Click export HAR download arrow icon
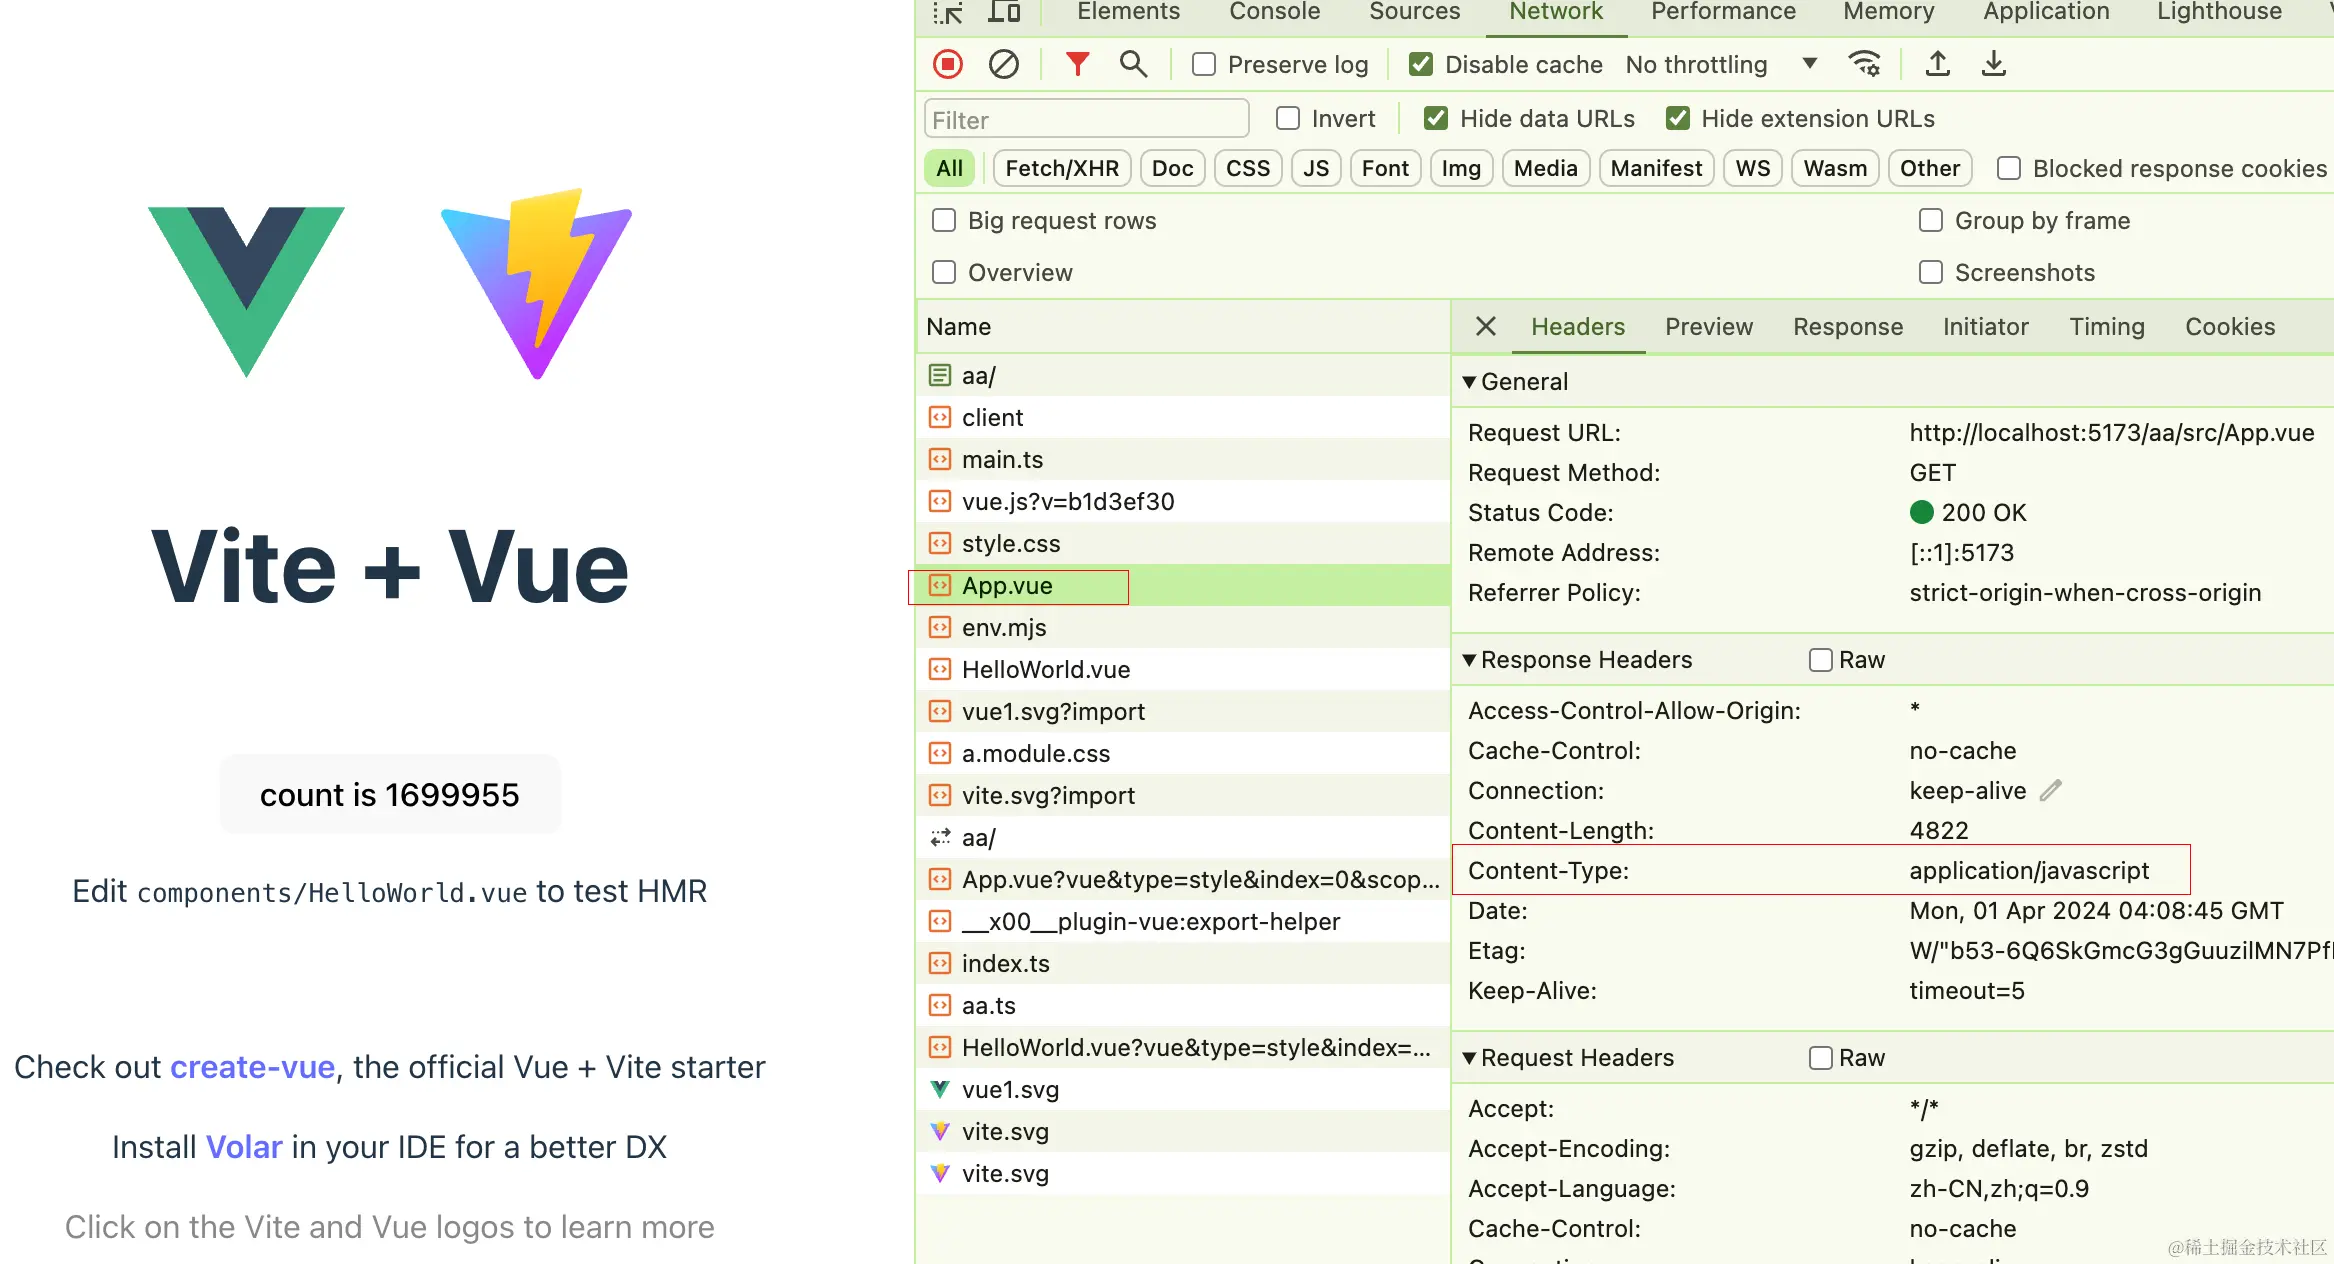This screenshot has width=2334, height=1264. tap(1993, 65)
